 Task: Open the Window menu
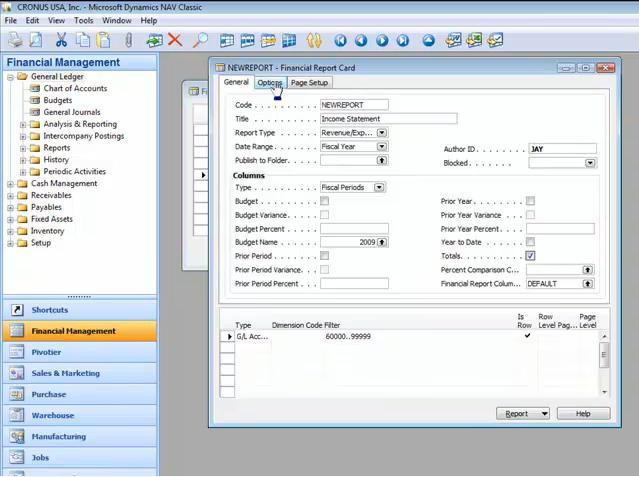(x=117, y=20)
